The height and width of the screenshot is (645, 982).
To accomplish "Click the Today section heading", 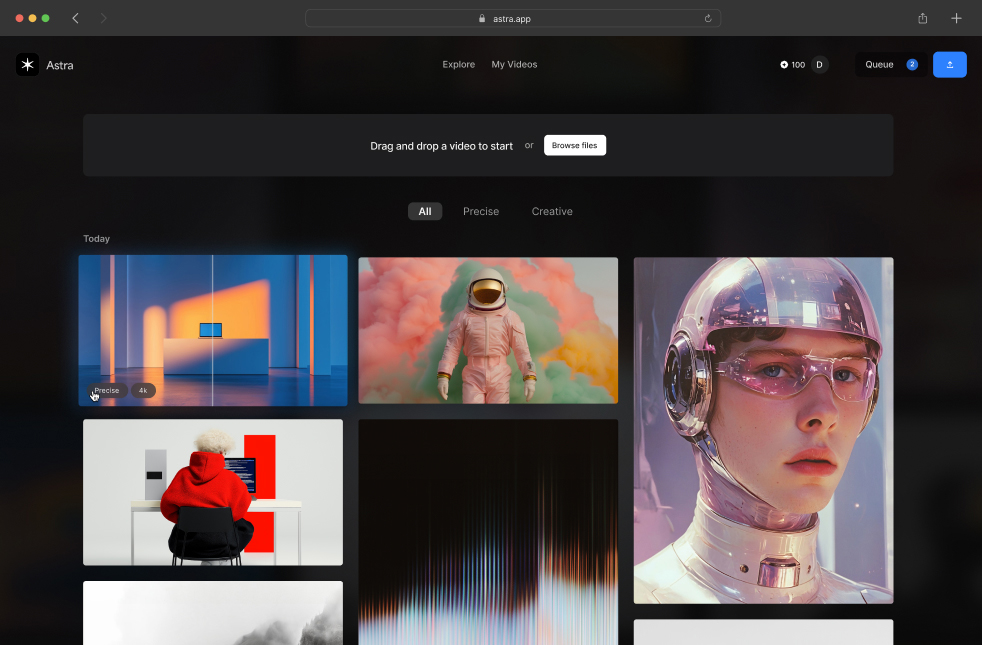I will pyautogui.click(x=96, y=239).
